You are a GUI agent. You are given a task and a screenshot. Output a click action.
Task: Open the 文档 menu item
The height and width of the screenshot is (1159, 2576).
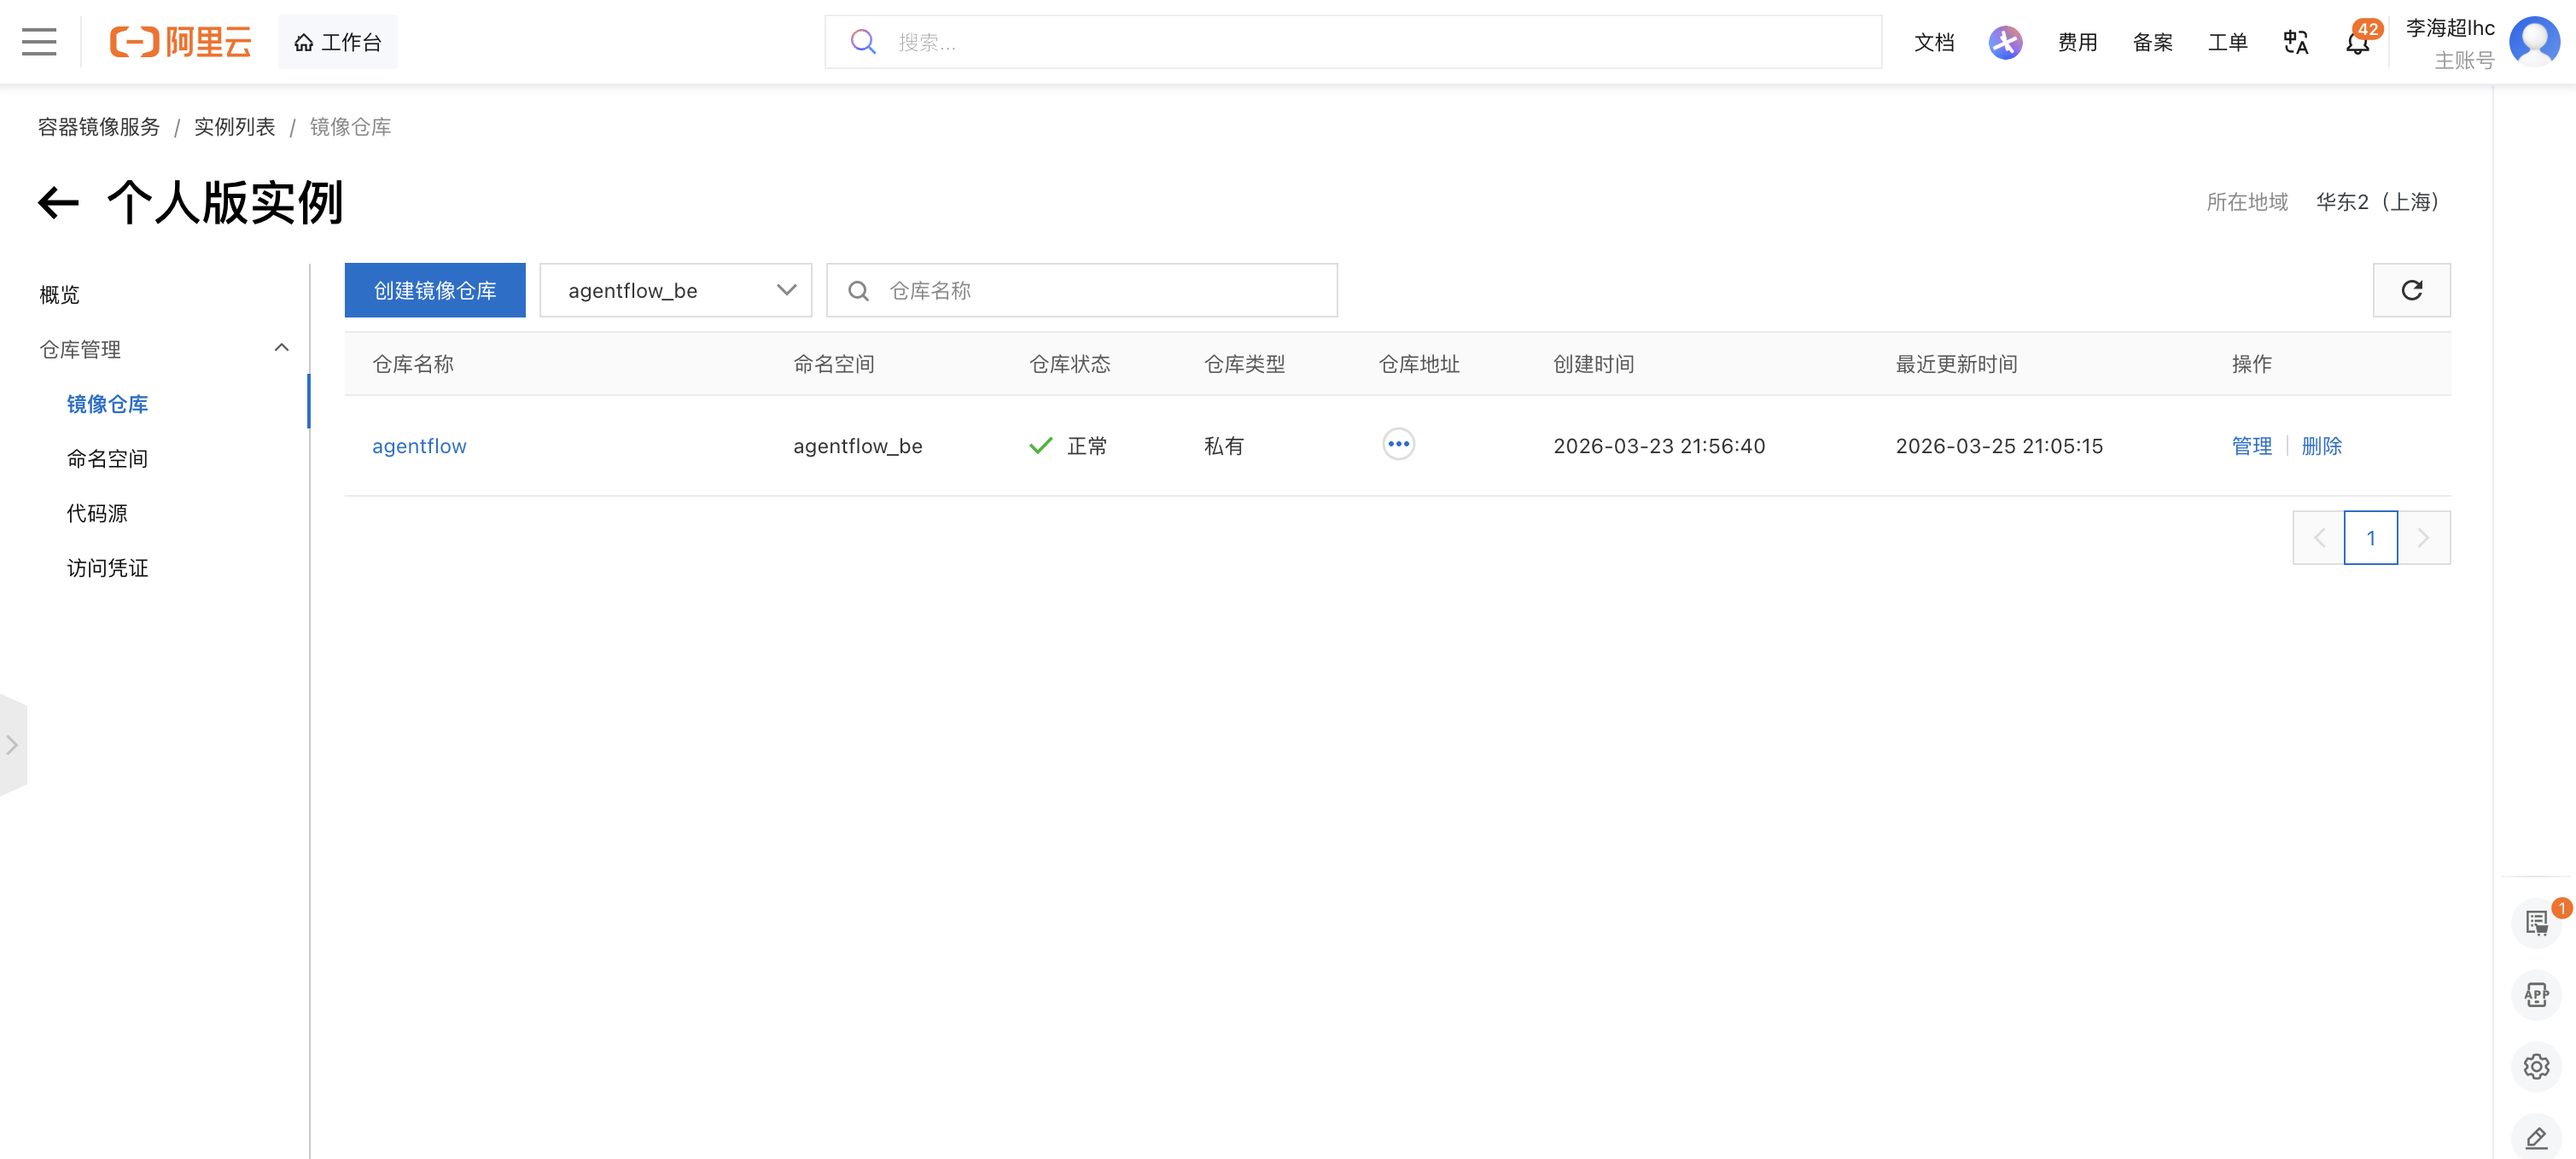click(x=1934, y=42)
